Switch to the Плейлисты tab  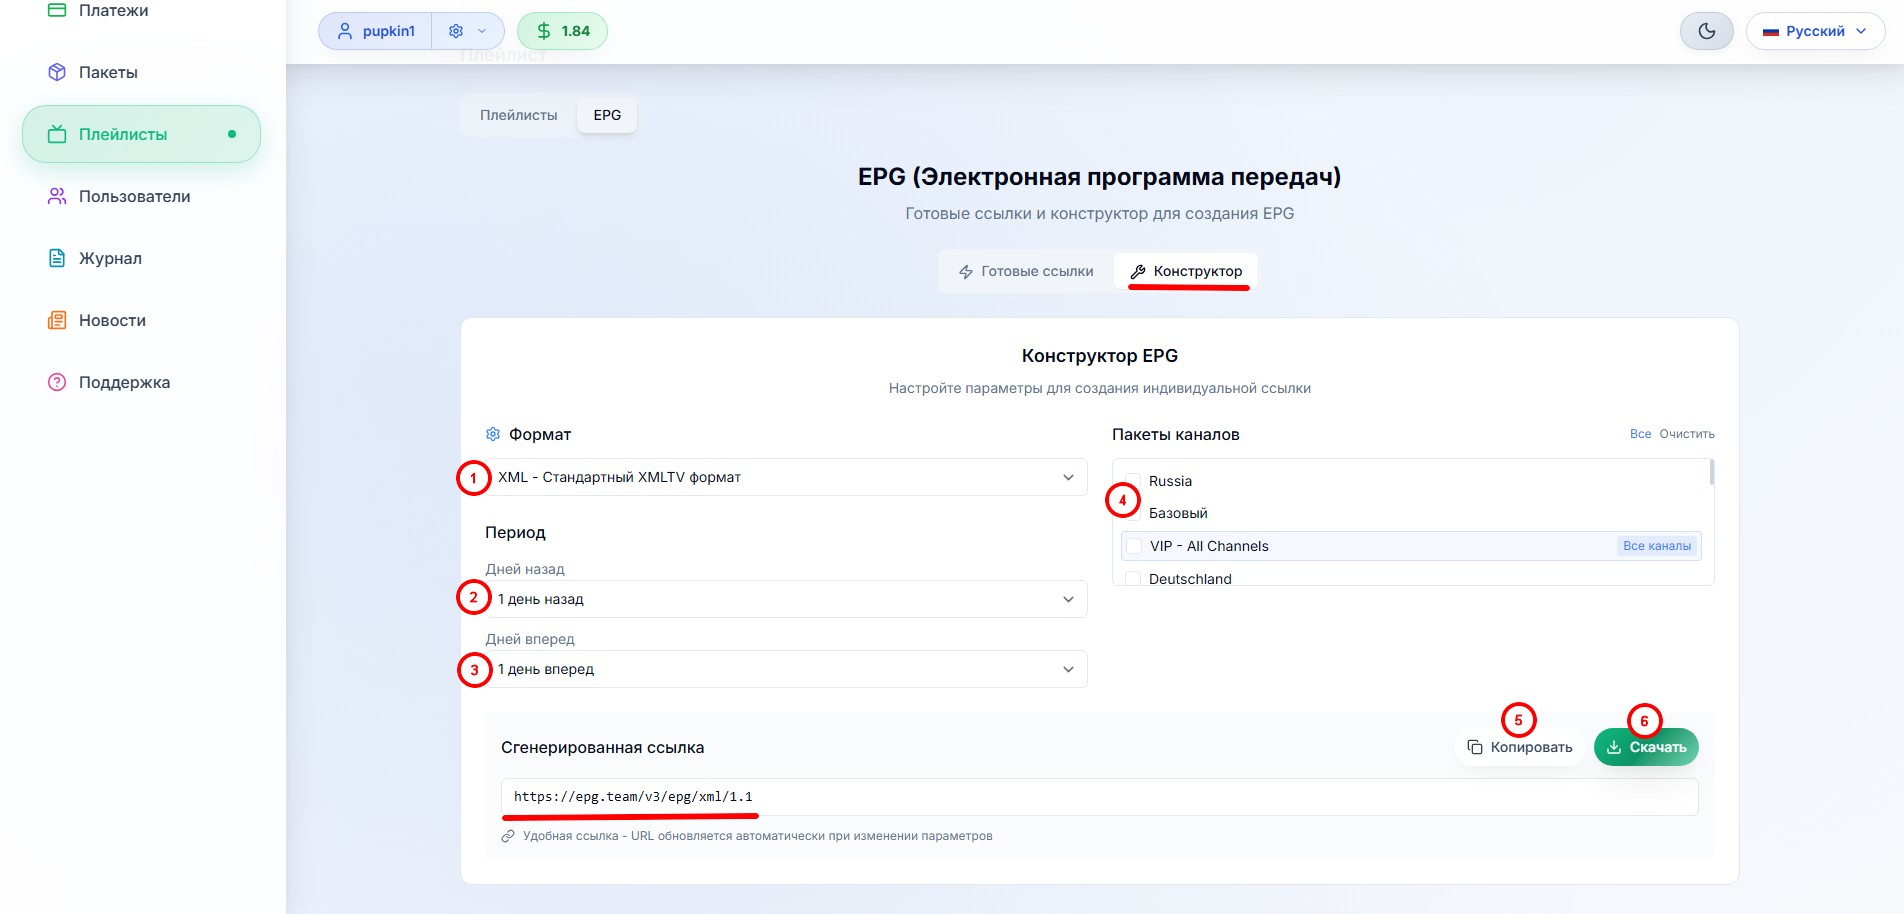click(x=519, y=115)
